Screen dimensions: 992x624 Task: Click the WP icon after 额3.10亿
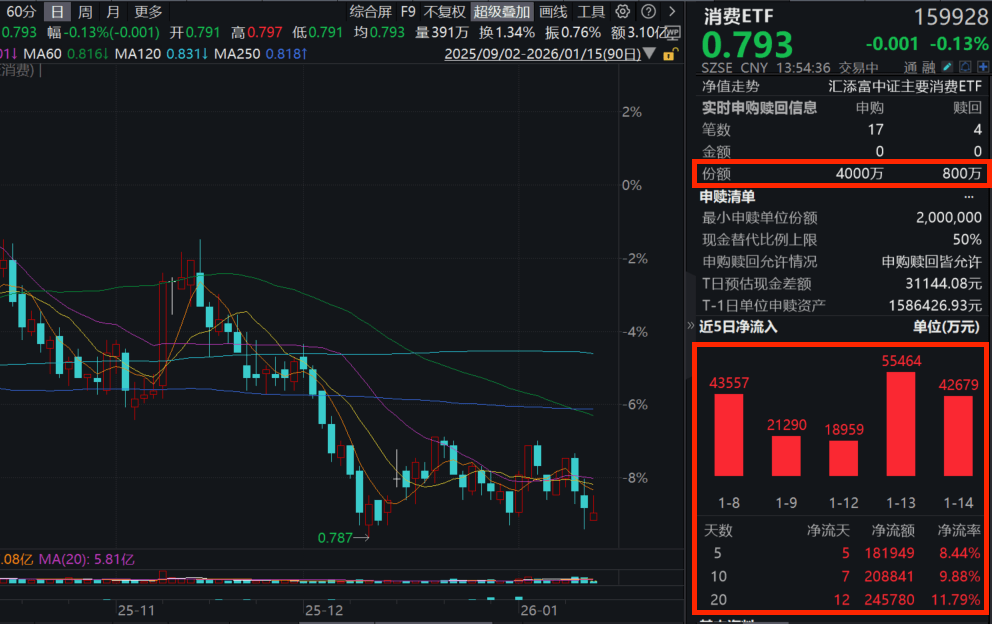673,31
